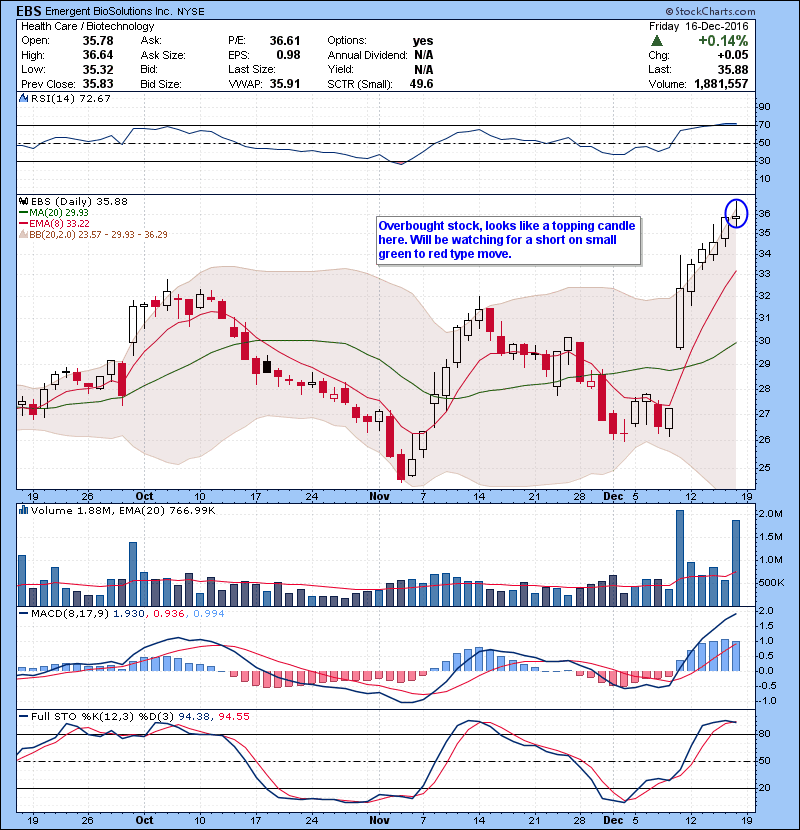Image resolution: width=800 pixels, height=830 pixels.
Task: Click the Nov label on the price chart date axis
Action: click(x=379, y=496)
